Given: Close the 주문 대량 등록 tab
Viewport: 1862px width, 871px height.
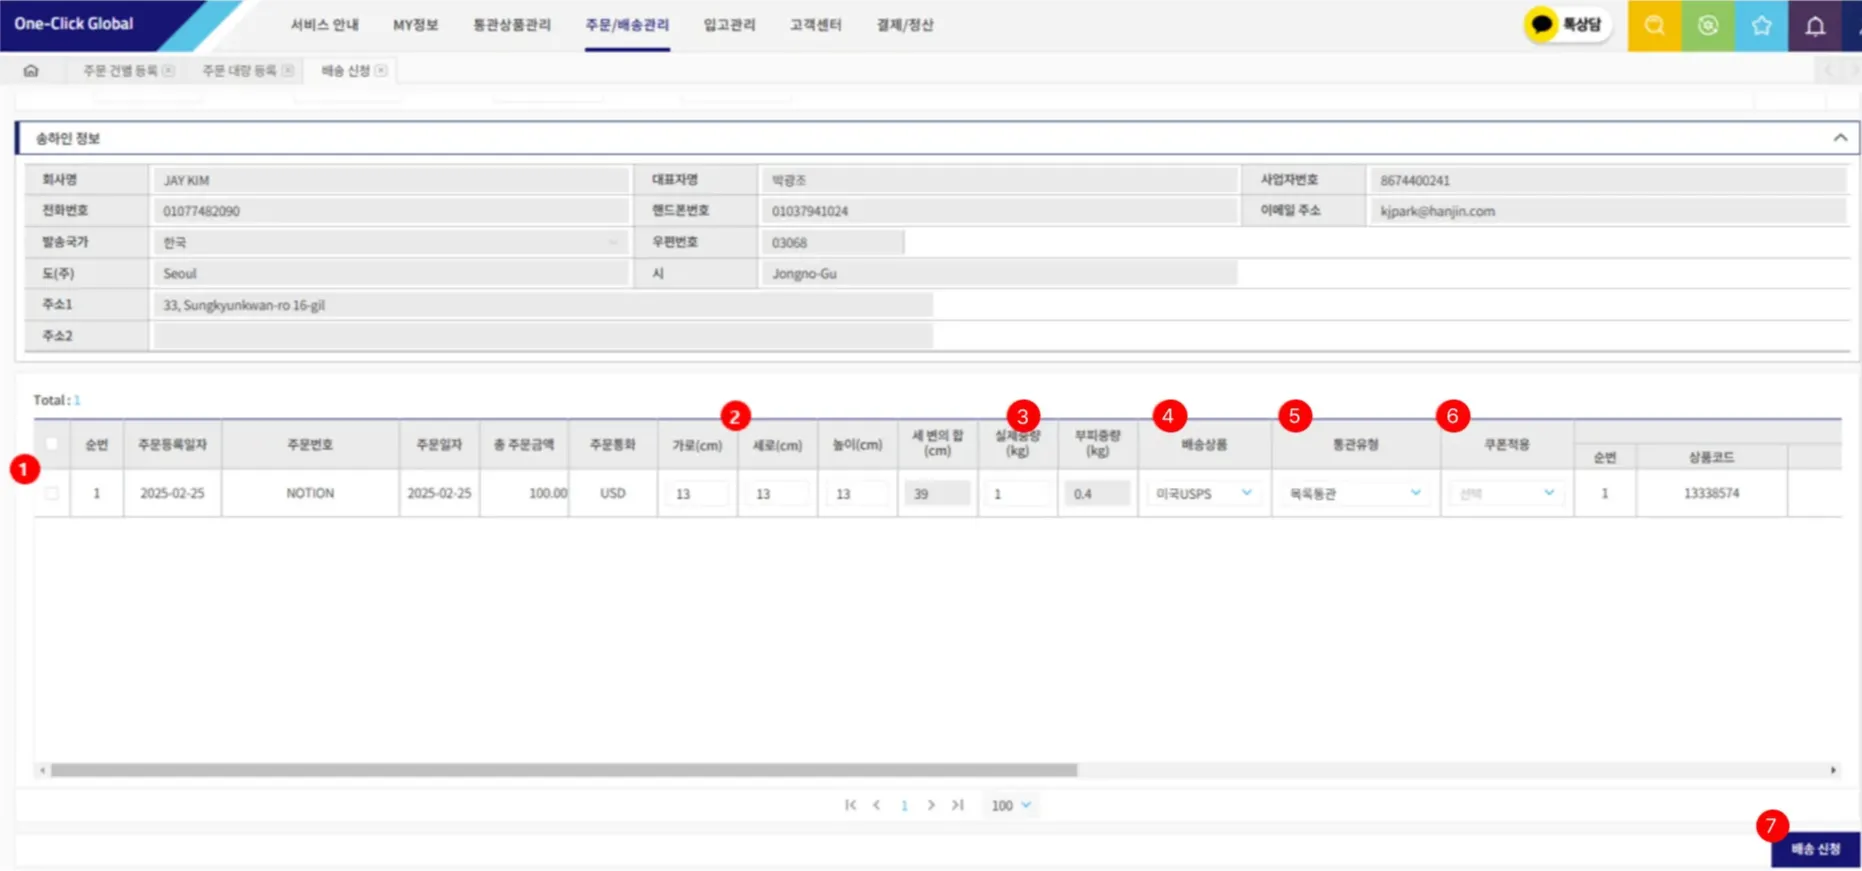Looking at the screenshot, I should (x=288, y=71).
